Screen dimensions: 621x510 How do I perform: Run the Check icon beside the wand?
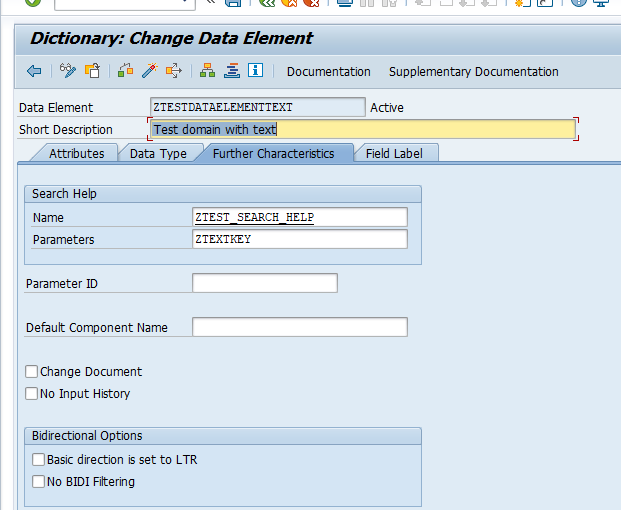point(126,71)
